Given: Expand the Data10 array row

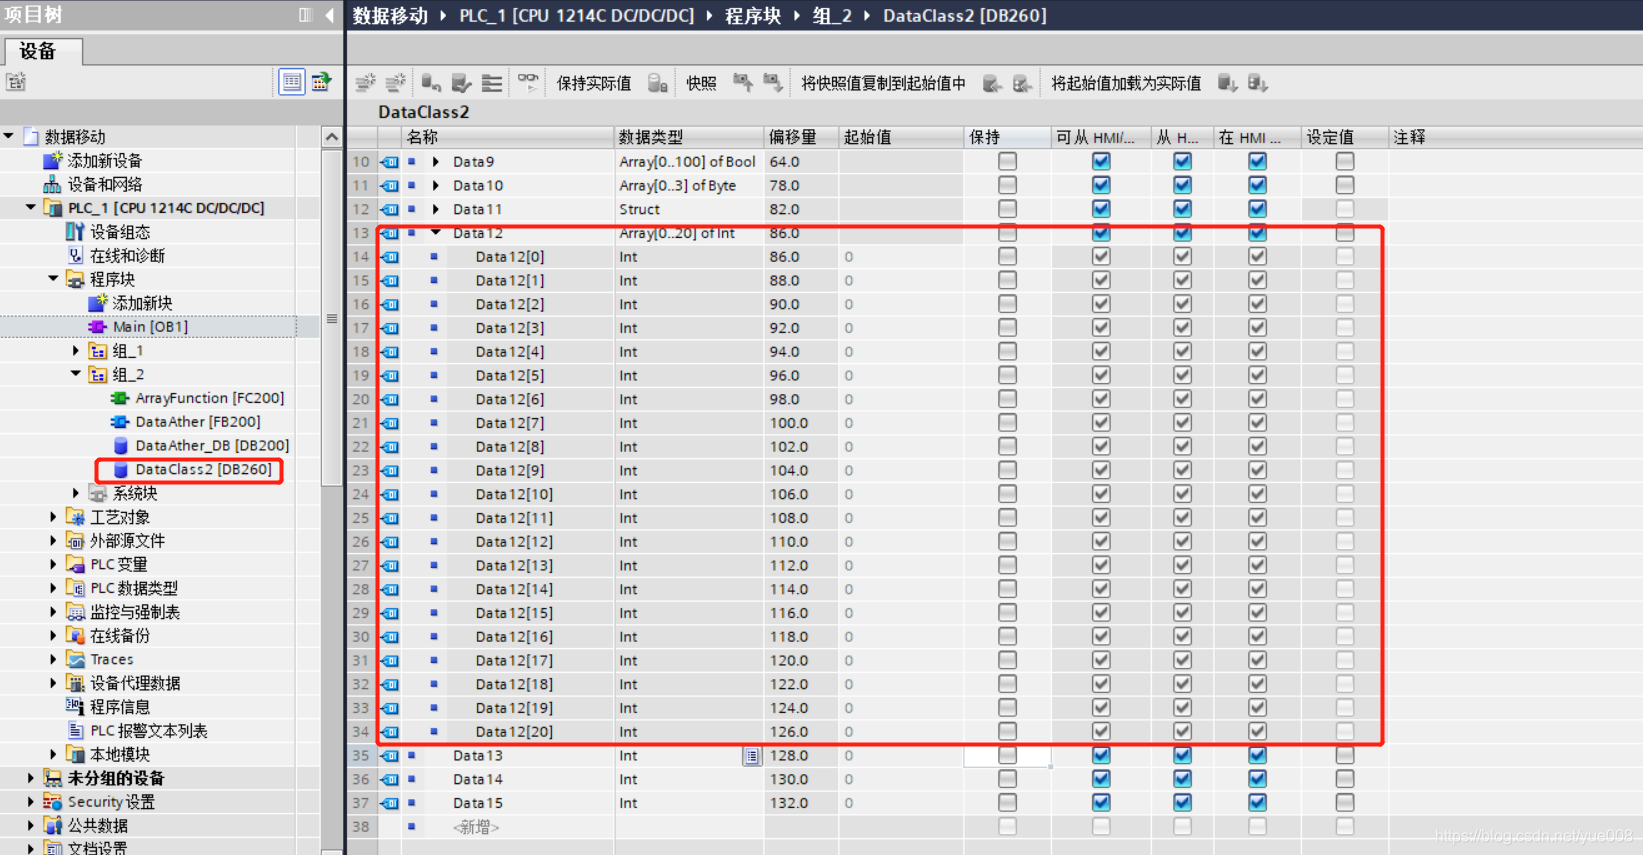Looking at the screenshot, I should pos(436,185).
